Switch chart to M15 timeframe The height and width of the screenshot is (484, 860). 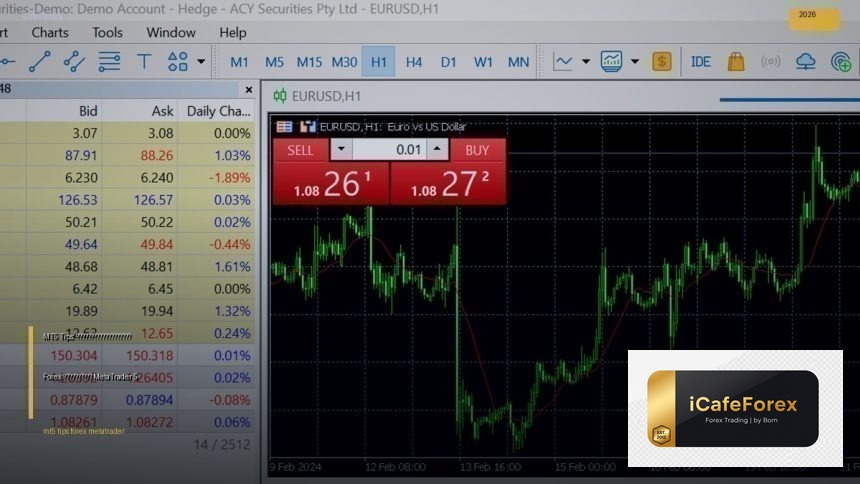pyautogui.click(x=309, y=62)
